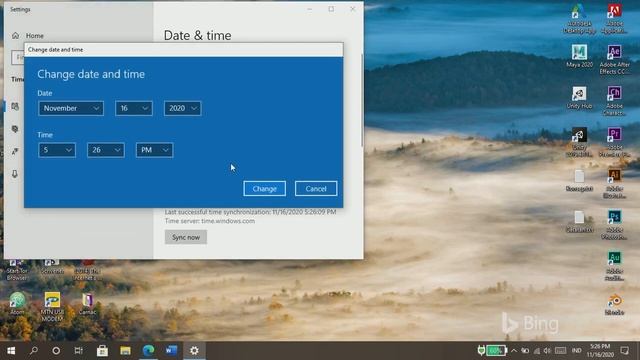The image size is (640, 360).
Task: Open Adobe Illustrator shortcut
Action: pos(614,184)
